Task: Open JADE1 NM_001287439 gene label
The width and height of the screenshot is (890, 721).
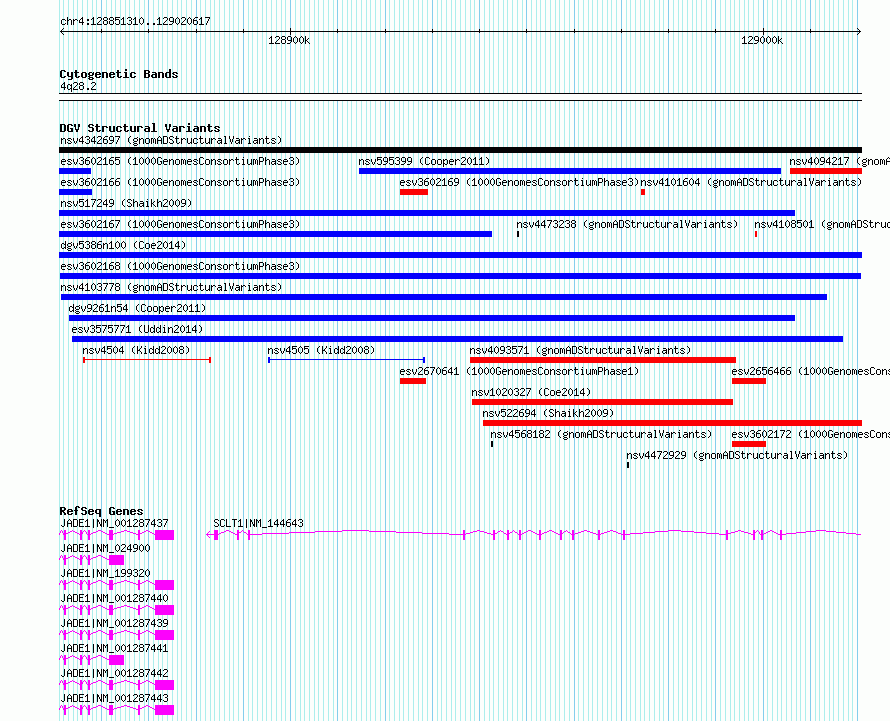Action: tap(114, 623)
